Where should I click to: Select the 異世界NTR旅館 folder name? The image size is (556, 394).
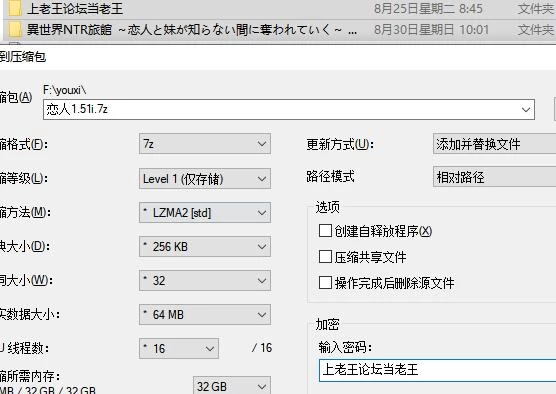coord(192,29)
